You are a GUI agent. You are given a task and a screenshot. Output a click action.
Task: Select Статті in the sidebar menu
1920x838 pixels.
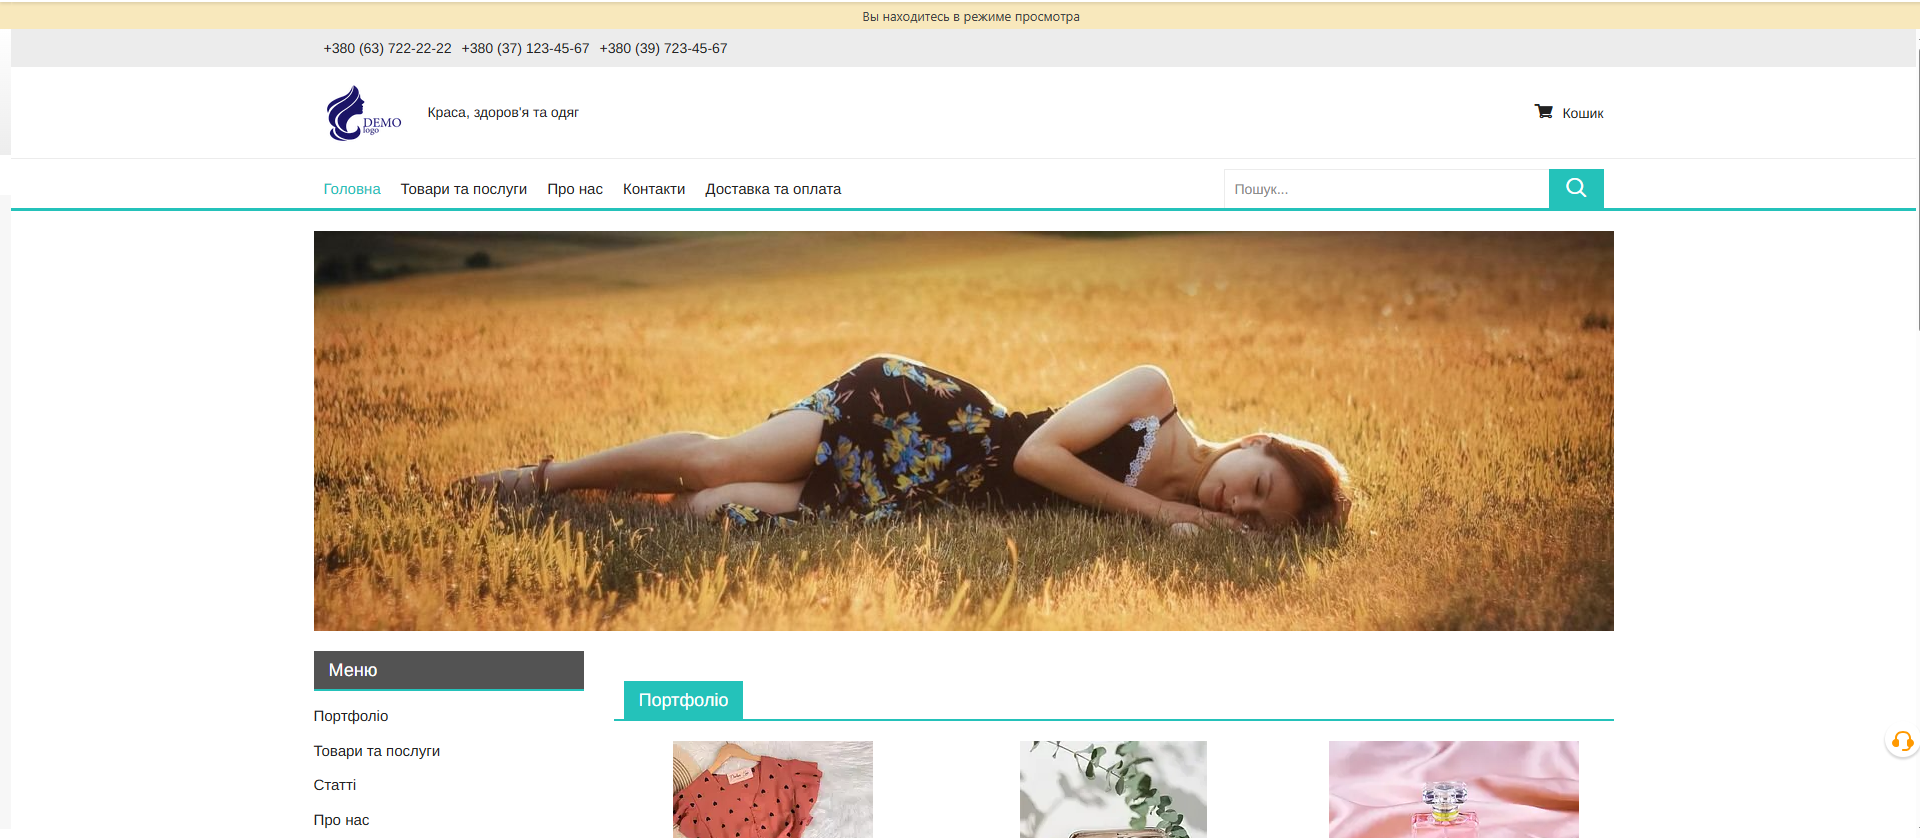[335, 785]
